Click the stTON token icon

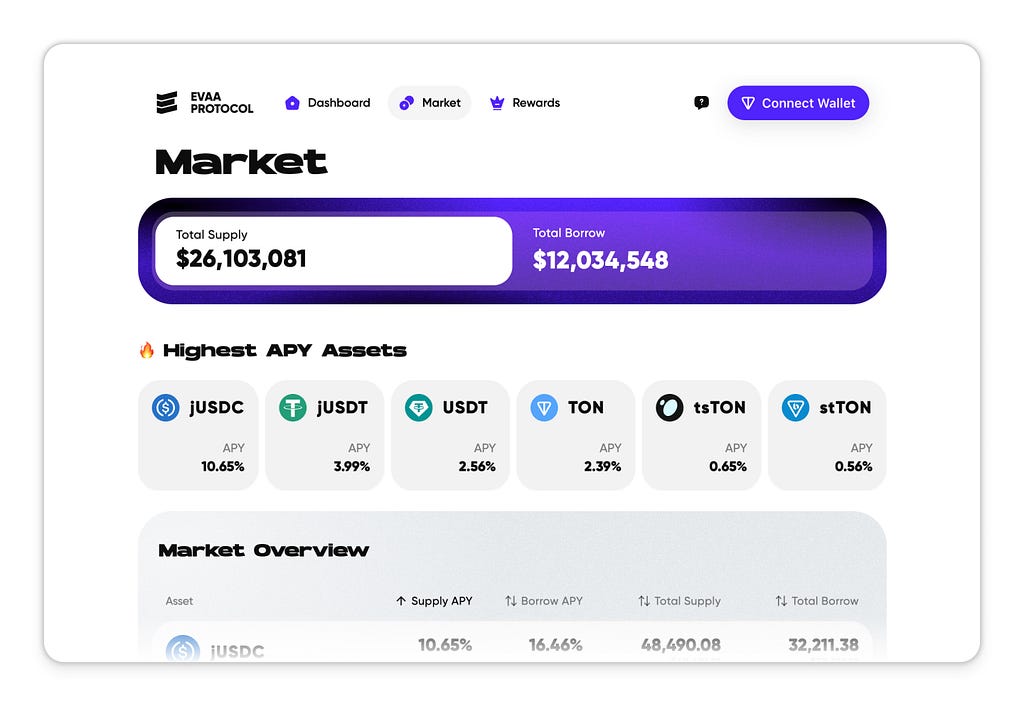[795, 408]
